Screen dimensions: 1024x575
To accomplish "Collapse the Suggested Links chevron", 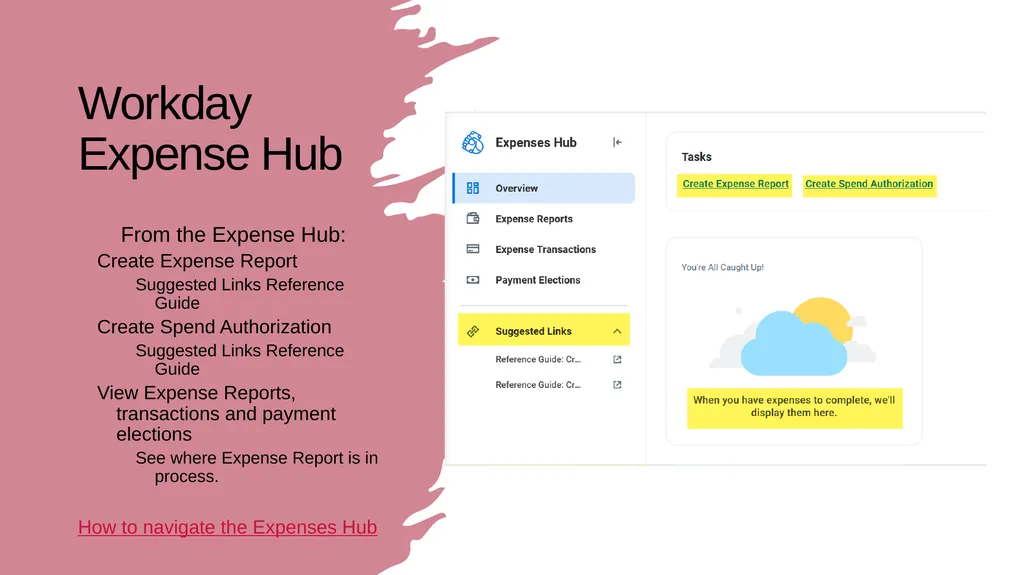I will point(617,331).
